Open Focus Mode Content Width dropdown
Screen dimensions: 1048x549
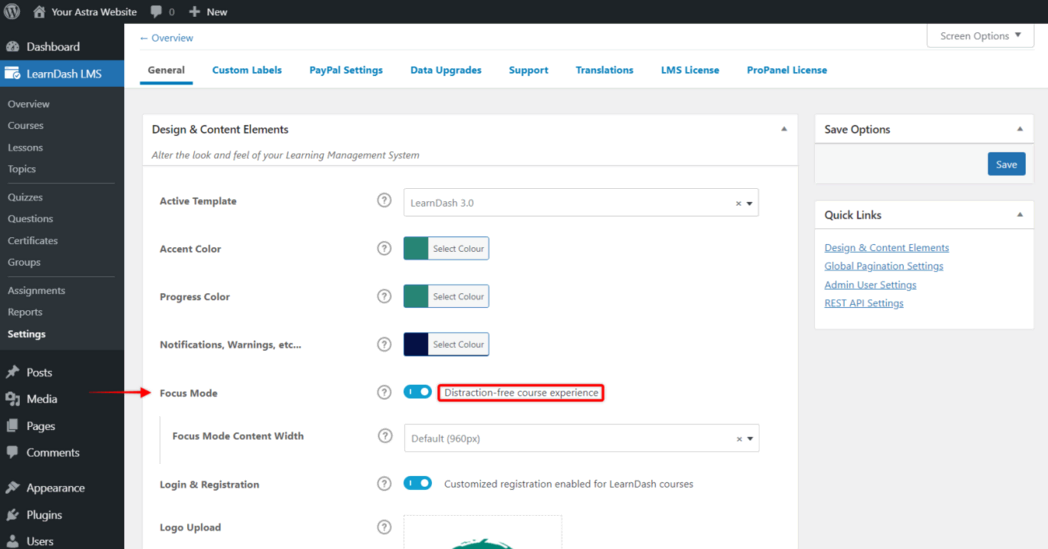coord(580,439)
